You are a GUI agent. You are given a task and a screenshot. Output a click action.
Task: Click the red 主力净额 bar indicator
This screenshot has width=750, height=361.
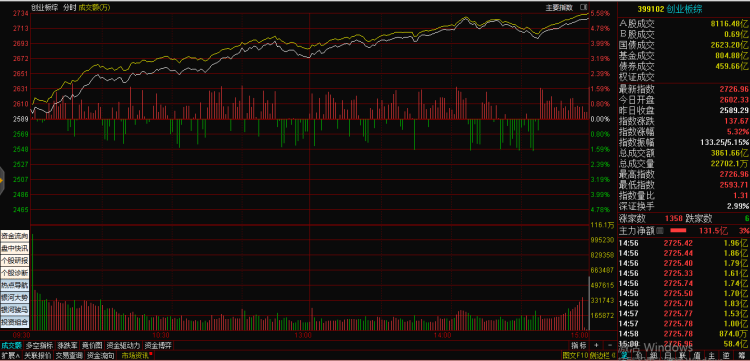click(678, 231)
